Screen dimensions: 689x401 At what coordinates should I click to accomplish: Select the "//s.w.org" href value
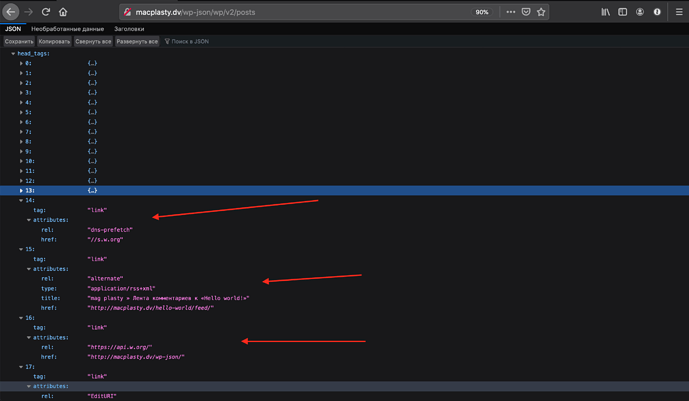105,240
